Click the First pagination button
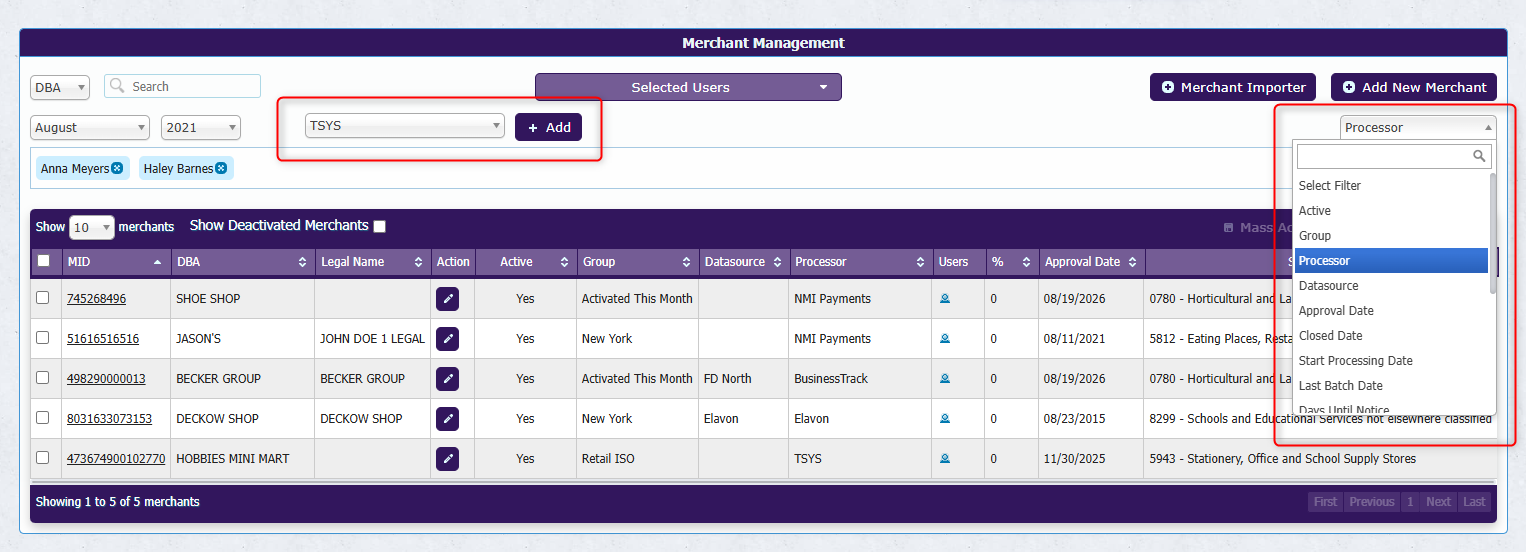 tap(1325, 502)
